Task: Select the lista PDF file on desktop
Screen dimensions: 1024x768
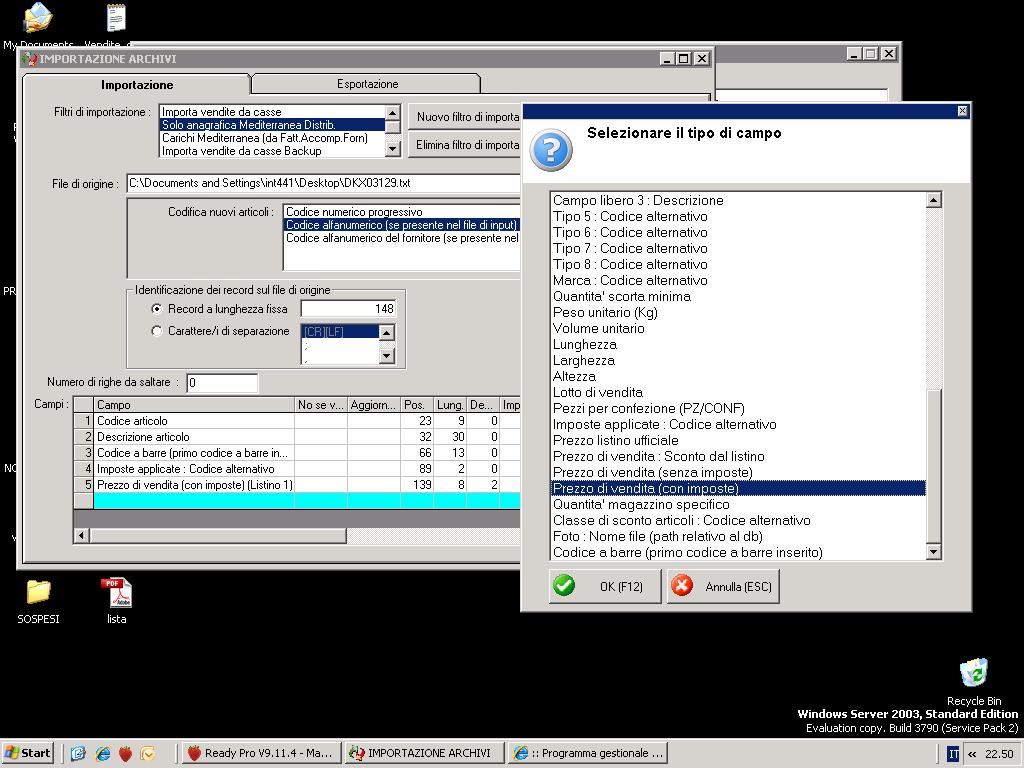Action: point(116,601)
